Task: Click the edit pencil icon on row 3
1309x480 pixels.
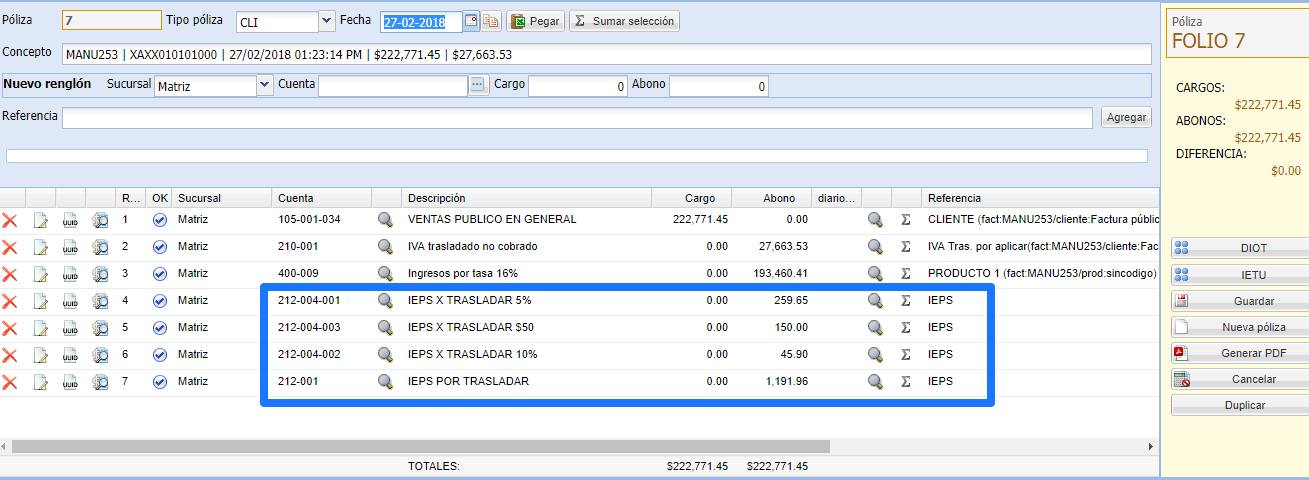Action: pos(41,274)
